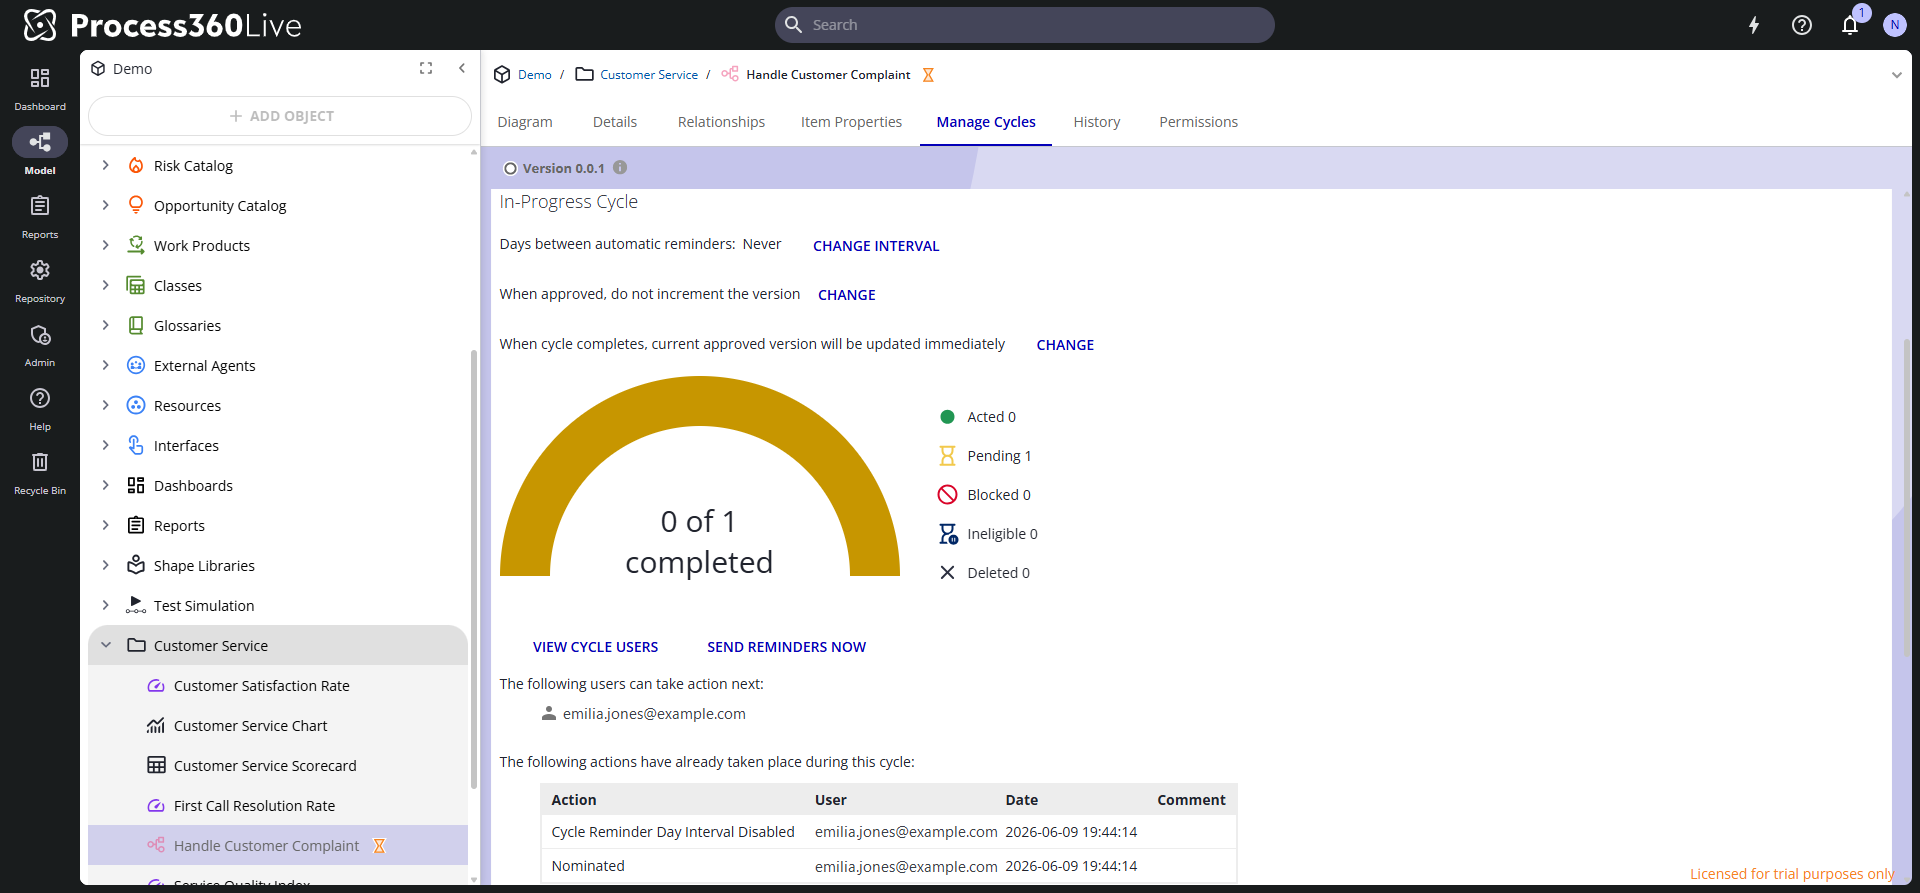Click VIEW CYCLE USERS
The width and height of the screenshot is (1920, 893).
[595, 647]
